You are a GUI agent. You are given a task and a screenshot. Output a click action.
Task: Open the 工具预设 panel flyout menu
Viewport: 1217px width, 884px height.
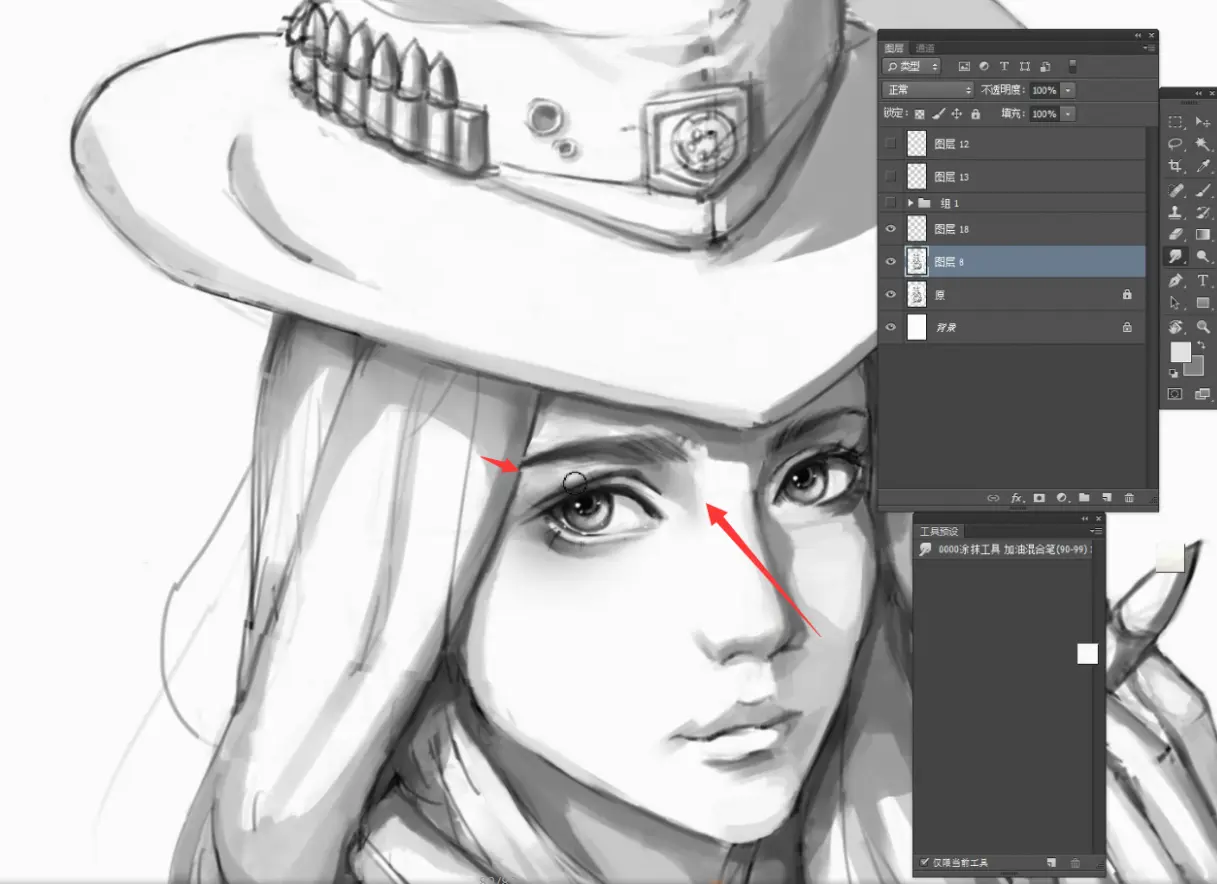[x=1097, y=531]
